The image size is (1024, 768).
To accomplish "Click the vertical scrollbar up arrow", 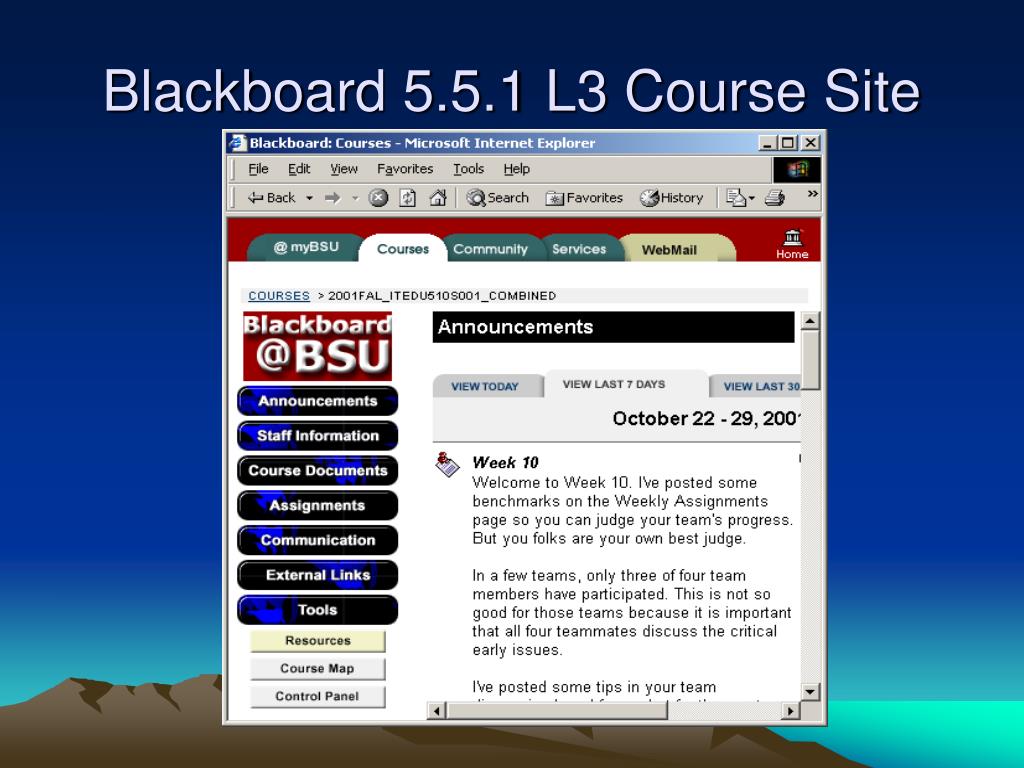I will pos(810,321).
